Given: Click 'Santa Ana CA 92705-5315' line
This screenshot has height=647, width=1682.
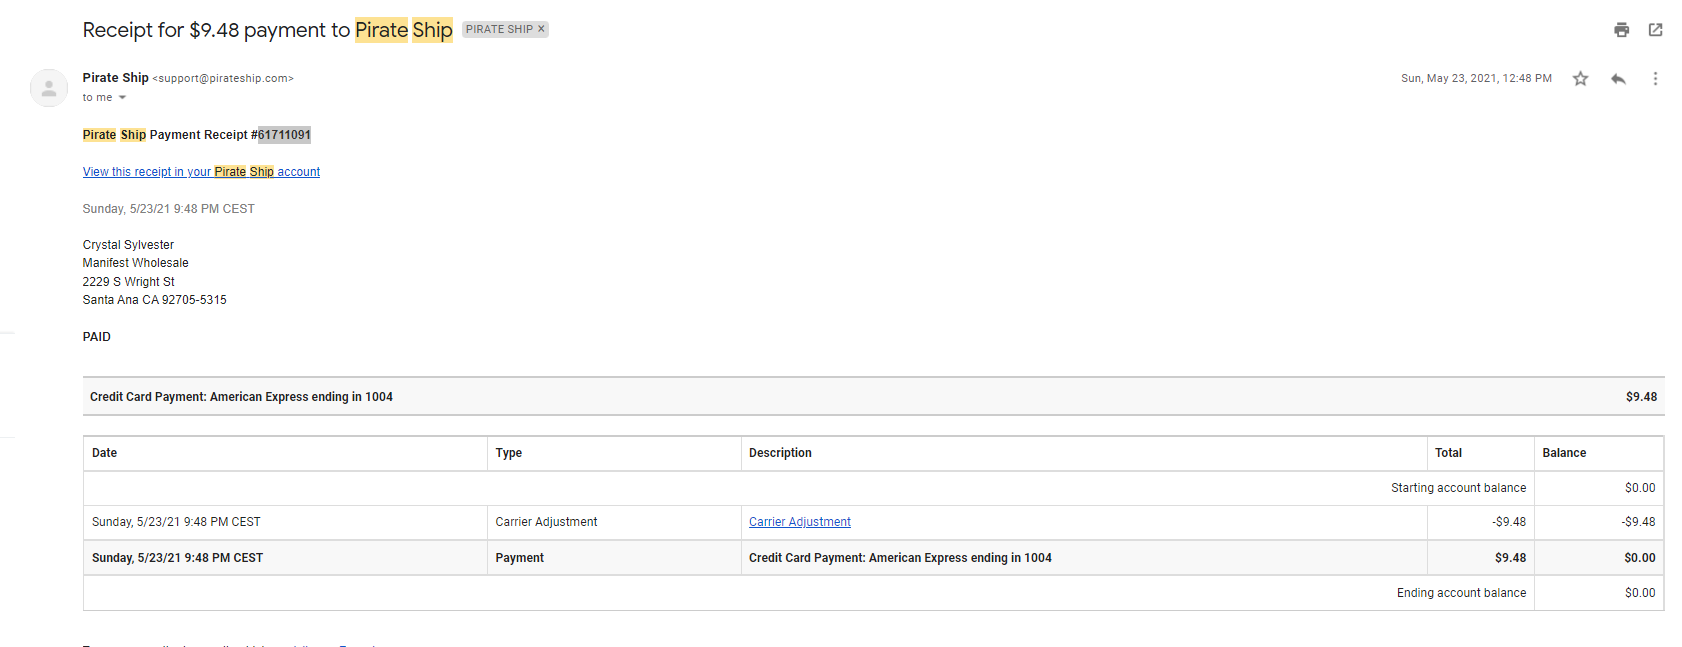Looking at the screenshot, I should [x=155, y=300].
